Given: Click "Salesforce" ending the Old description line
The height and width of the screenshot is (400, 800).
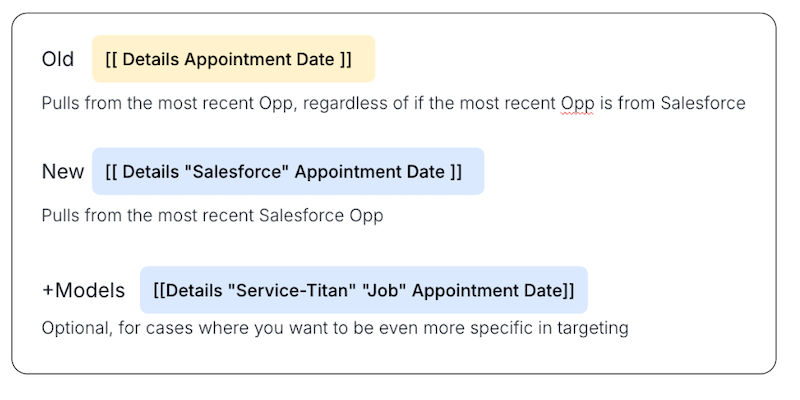Looking at the screenshot, I should 703,103.
